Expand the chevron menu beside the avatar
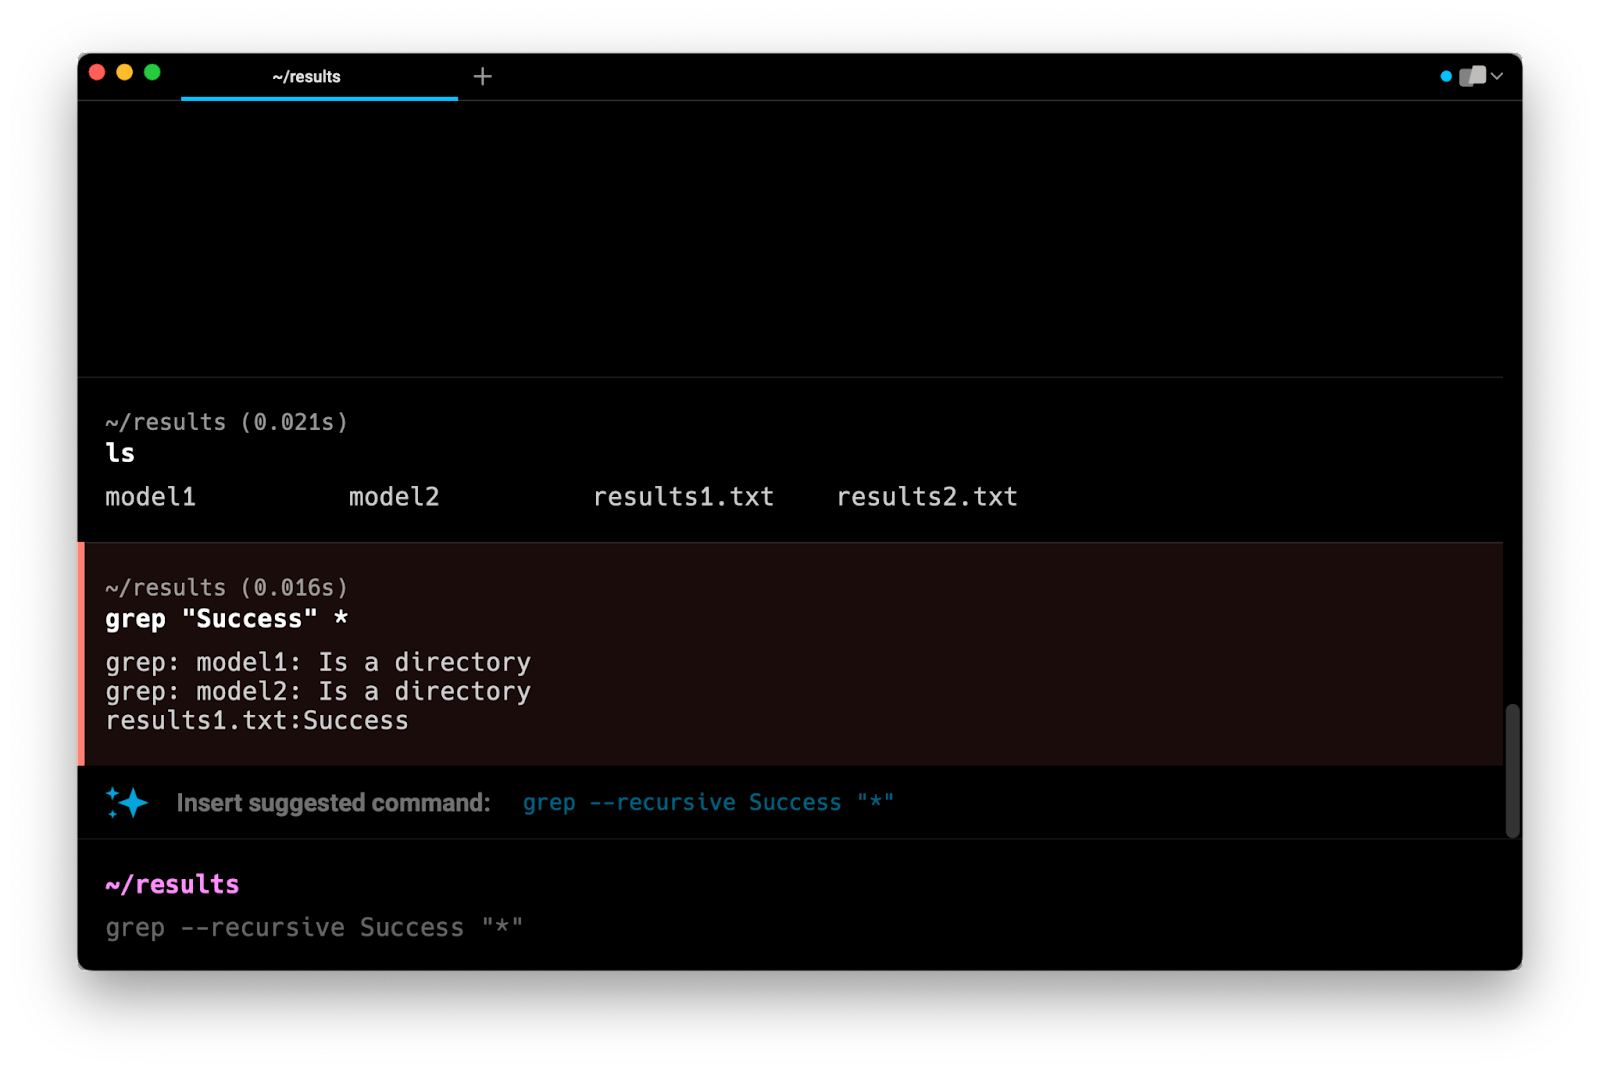This screenshot has height=1073, width=1600. (x=1497, y=77)
